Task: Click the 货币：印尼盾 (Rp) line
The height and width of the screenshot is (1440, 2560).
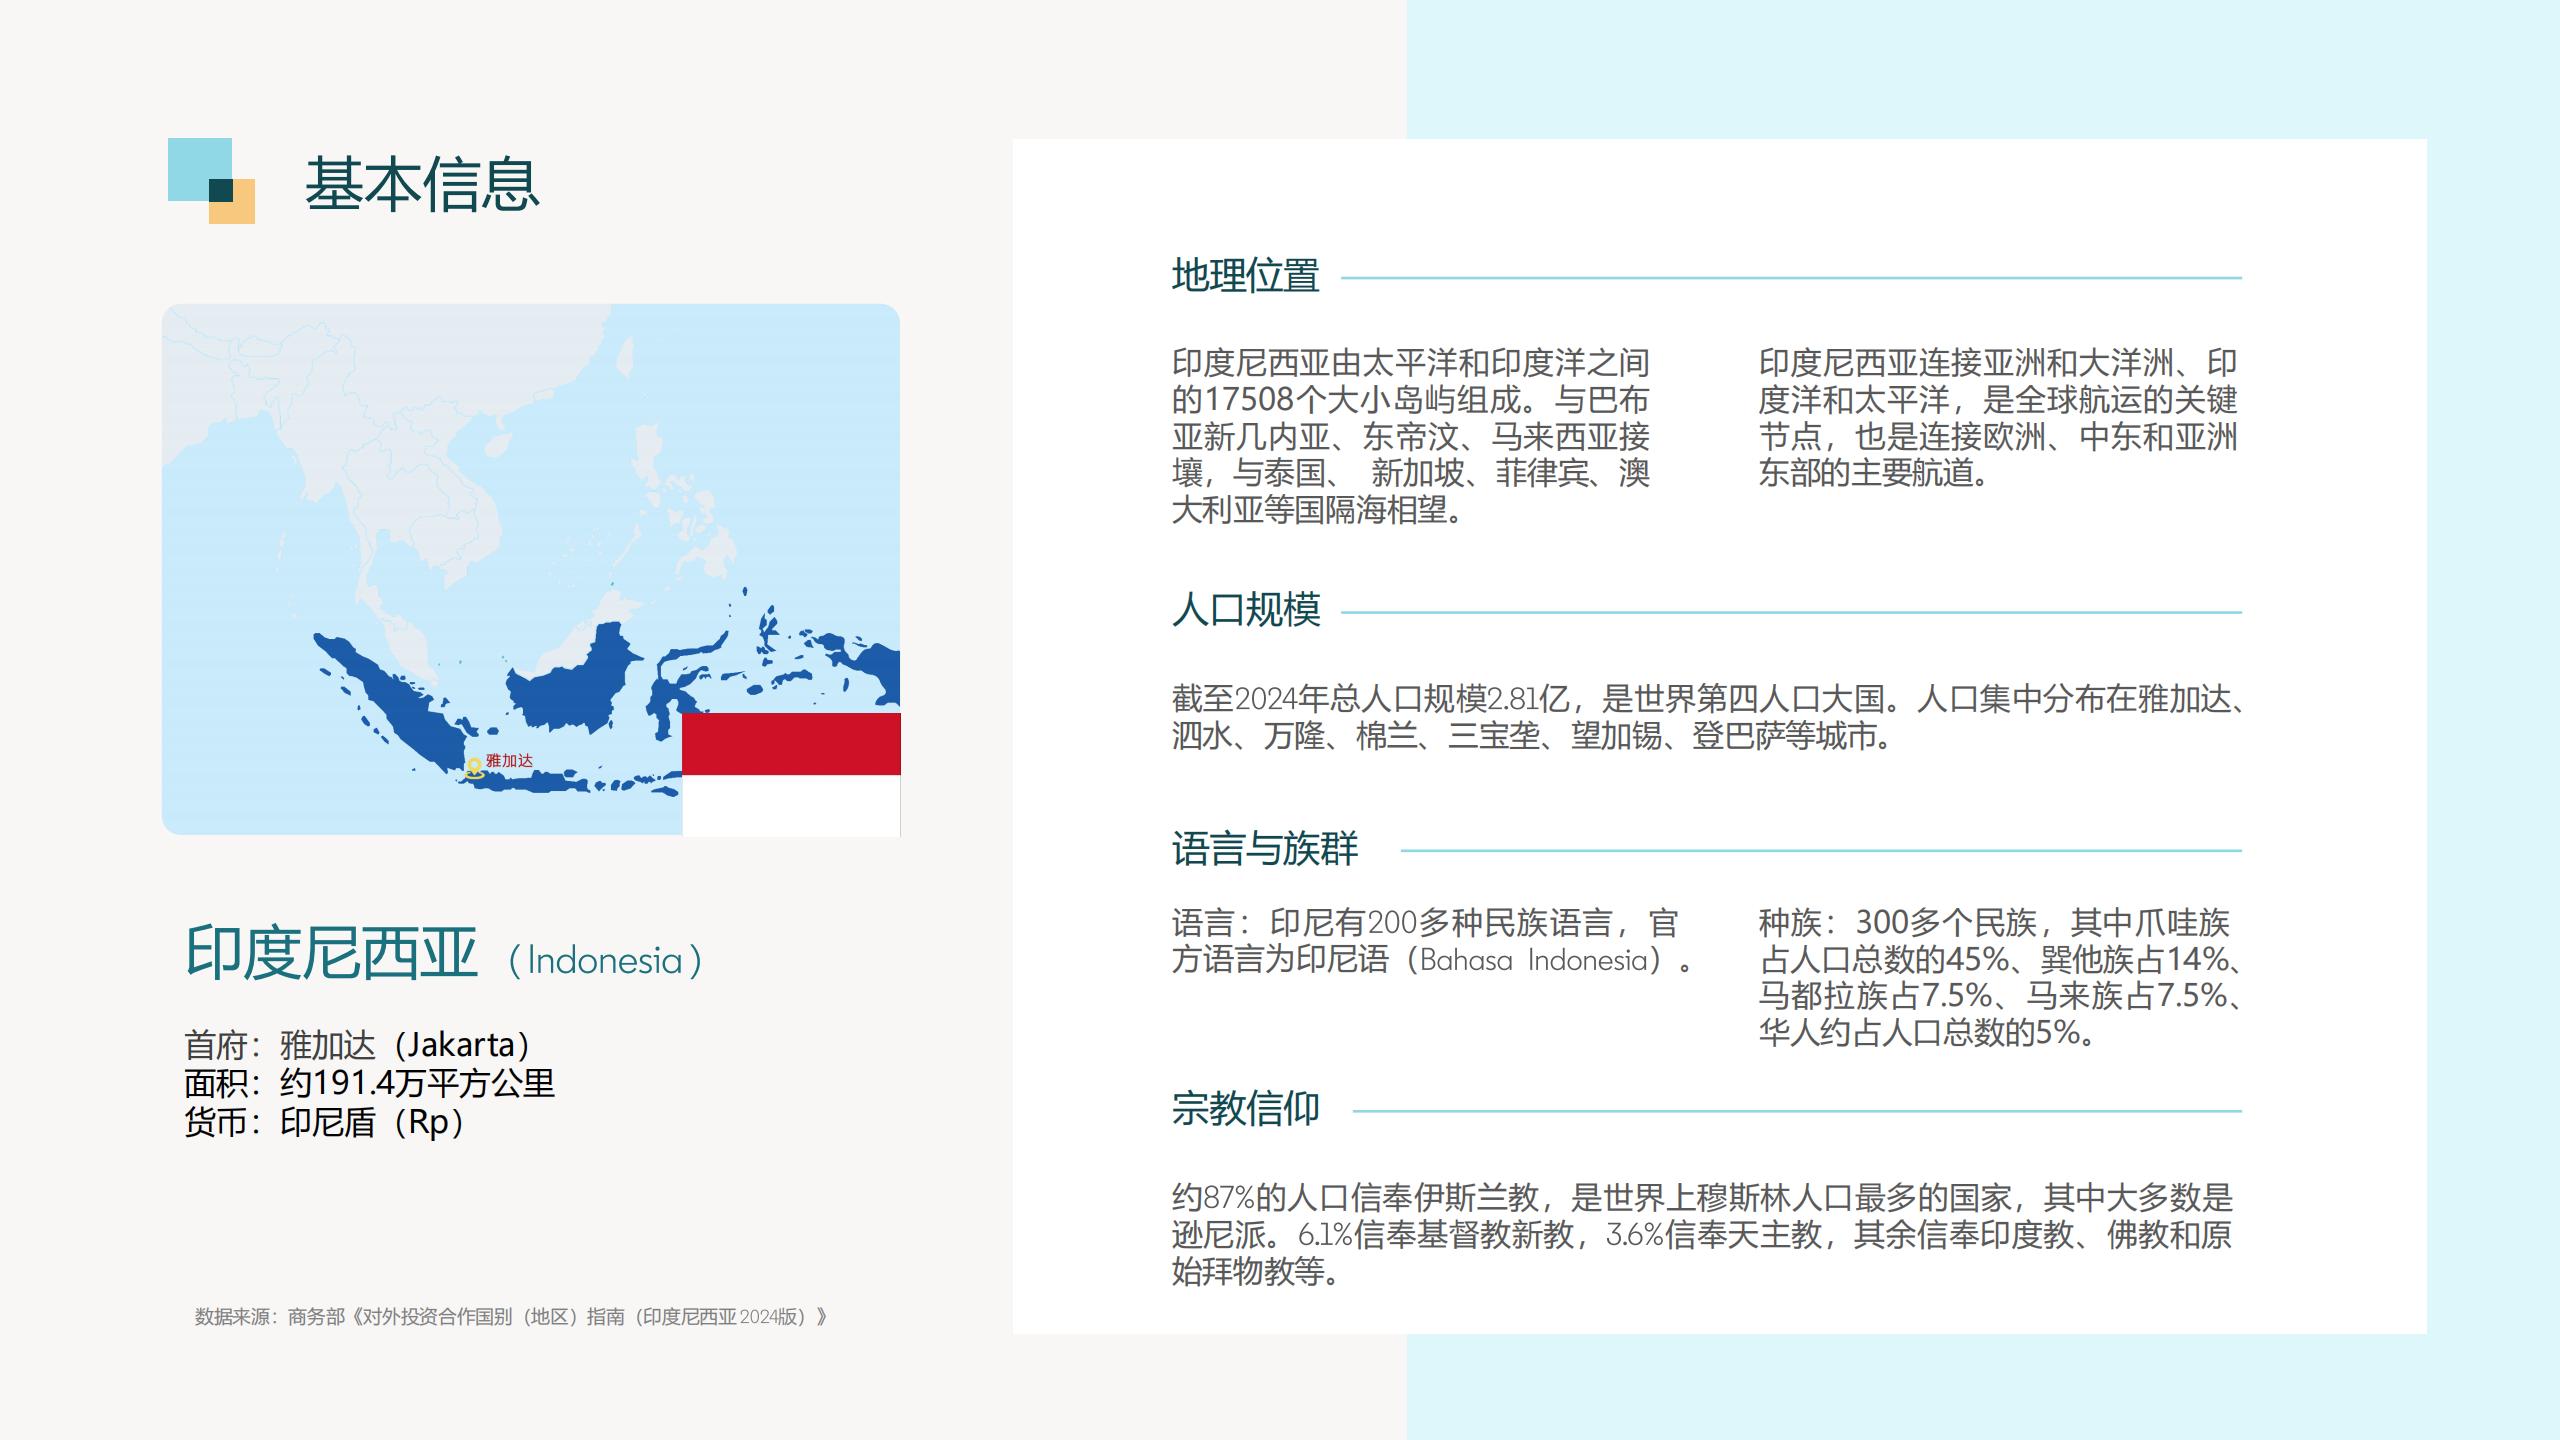Action: point(325,1122)
